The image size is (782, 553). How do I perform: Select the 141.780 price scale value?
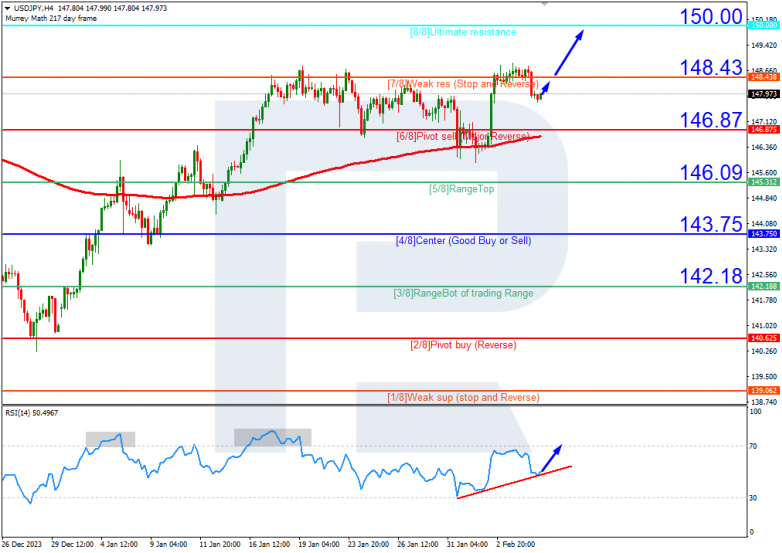(765, 300)
